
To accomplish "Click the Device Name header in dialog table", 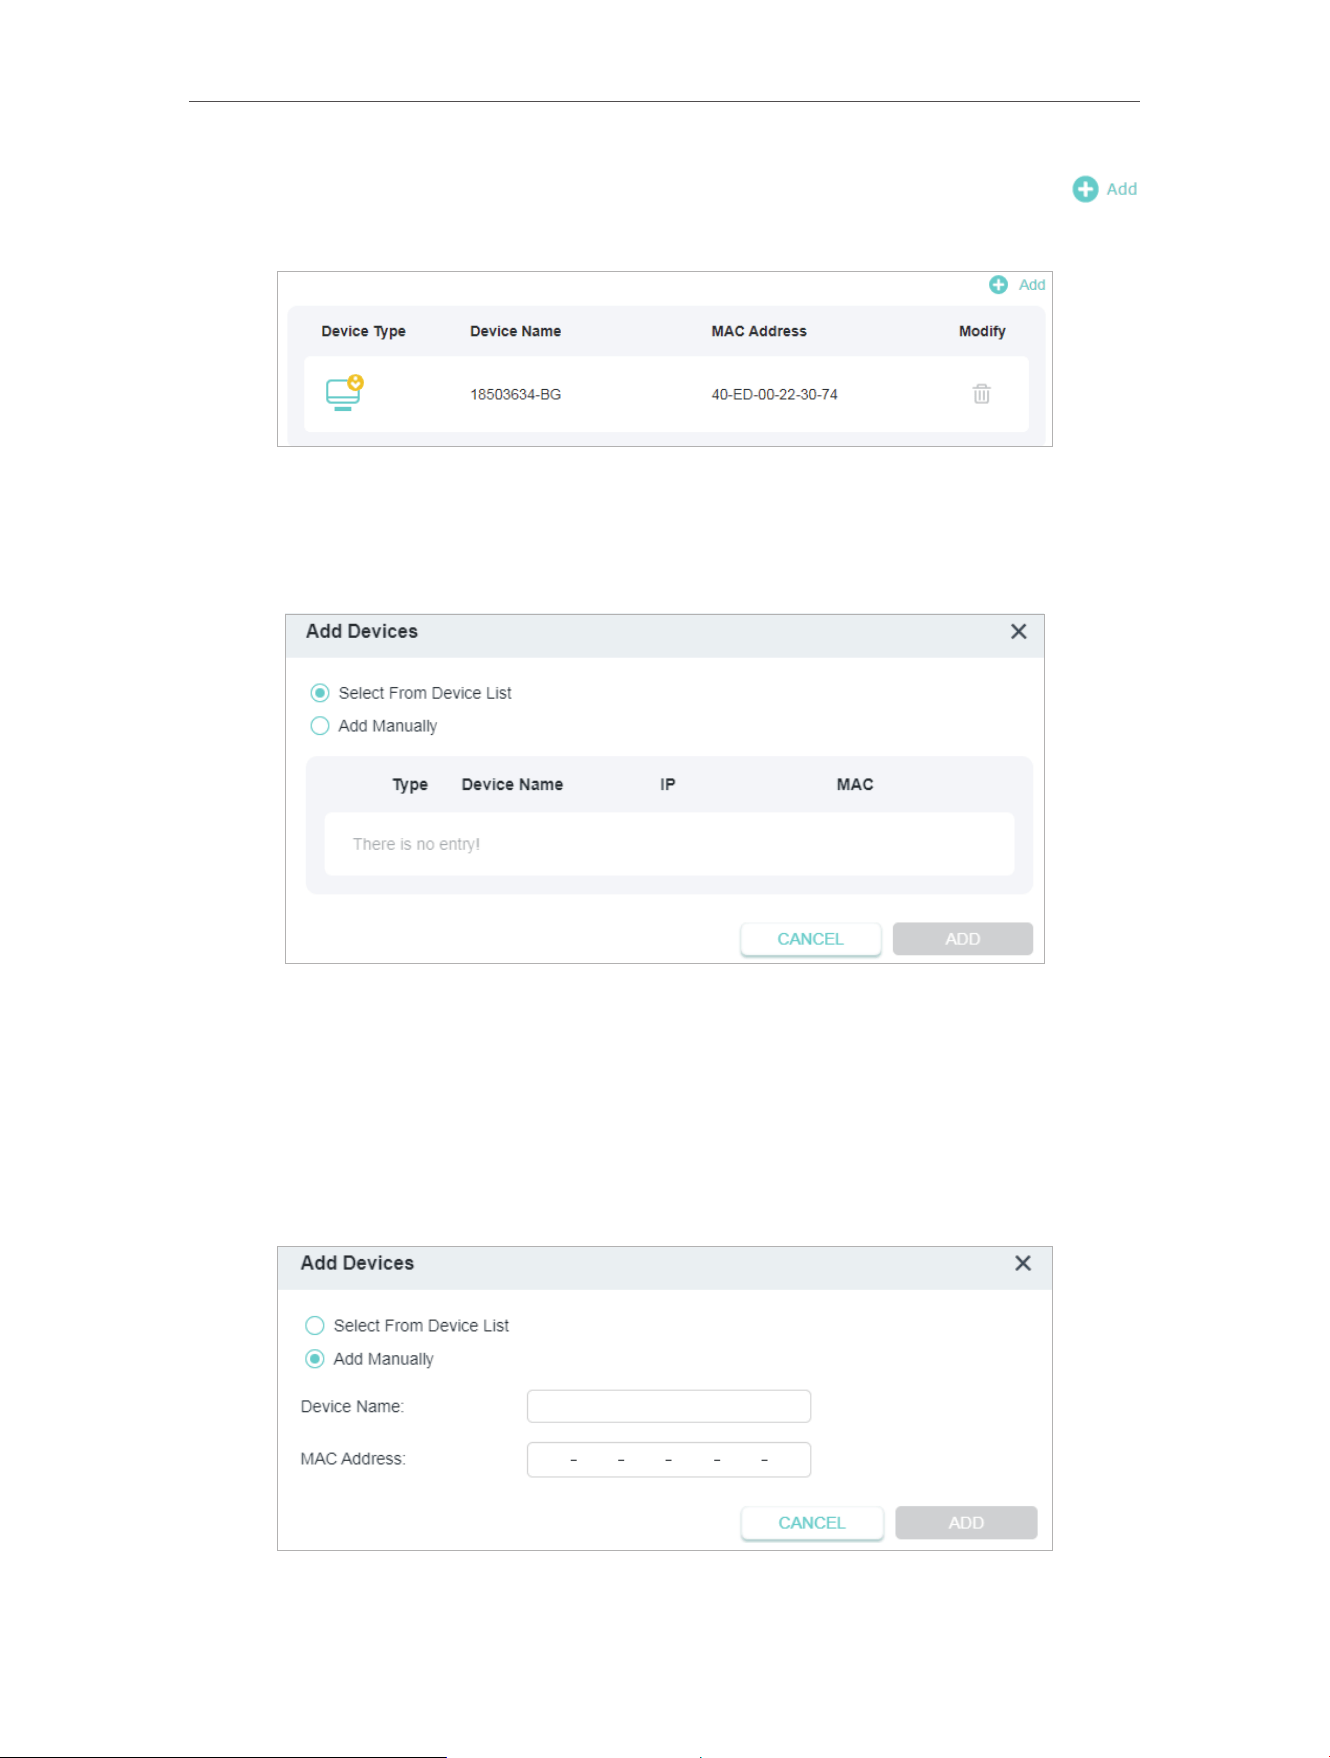I will point(512,785).
